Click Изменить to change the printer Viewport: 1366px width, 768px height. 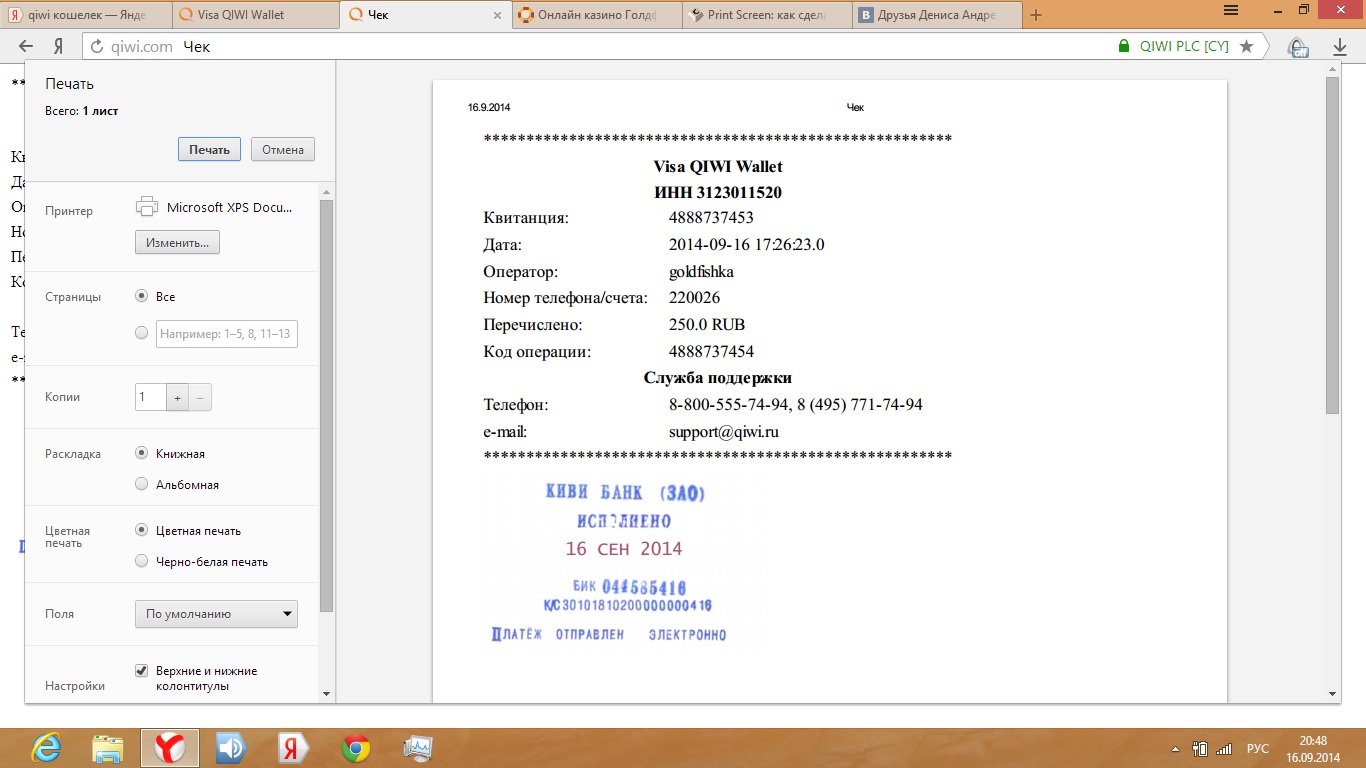pos(177,242)
